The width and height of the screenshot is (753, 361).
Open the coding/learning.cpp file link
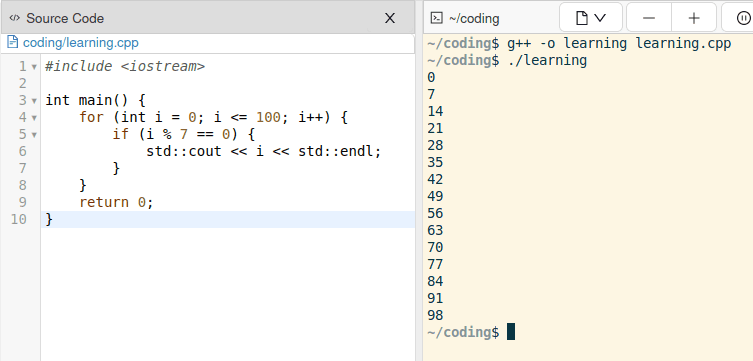point(81,43)
